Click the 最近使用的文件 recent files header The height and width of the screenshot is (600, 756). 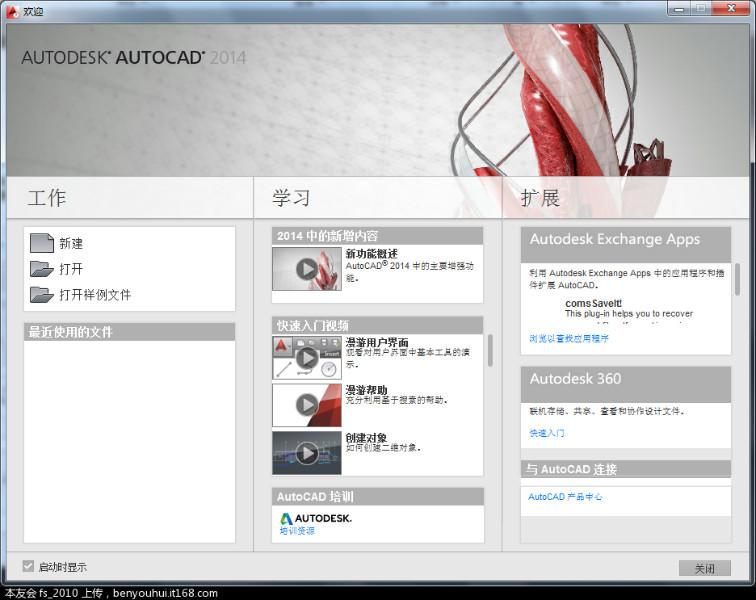click(129, 332)
